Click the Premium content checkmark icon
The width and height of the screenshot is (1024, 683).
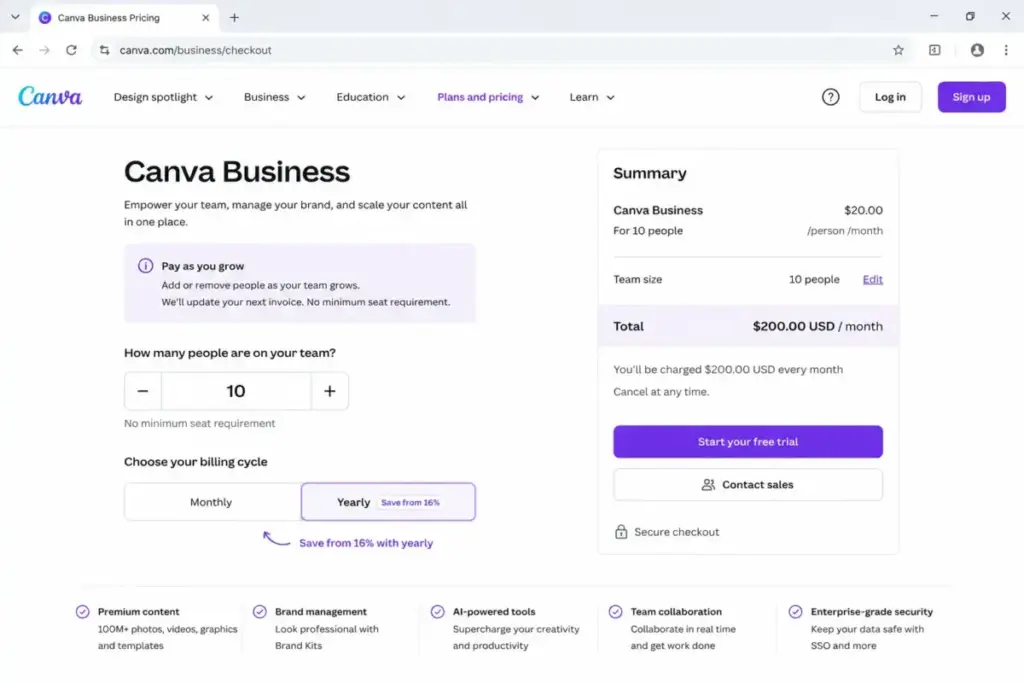[x=82, y=612]
